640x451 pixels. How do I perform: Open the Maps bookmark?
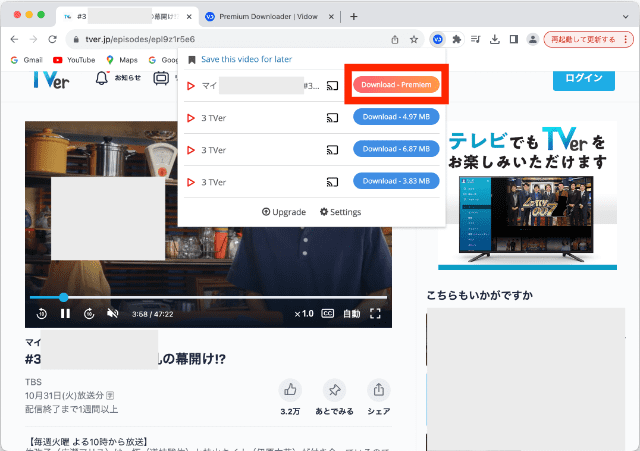(x=122, y=60)
